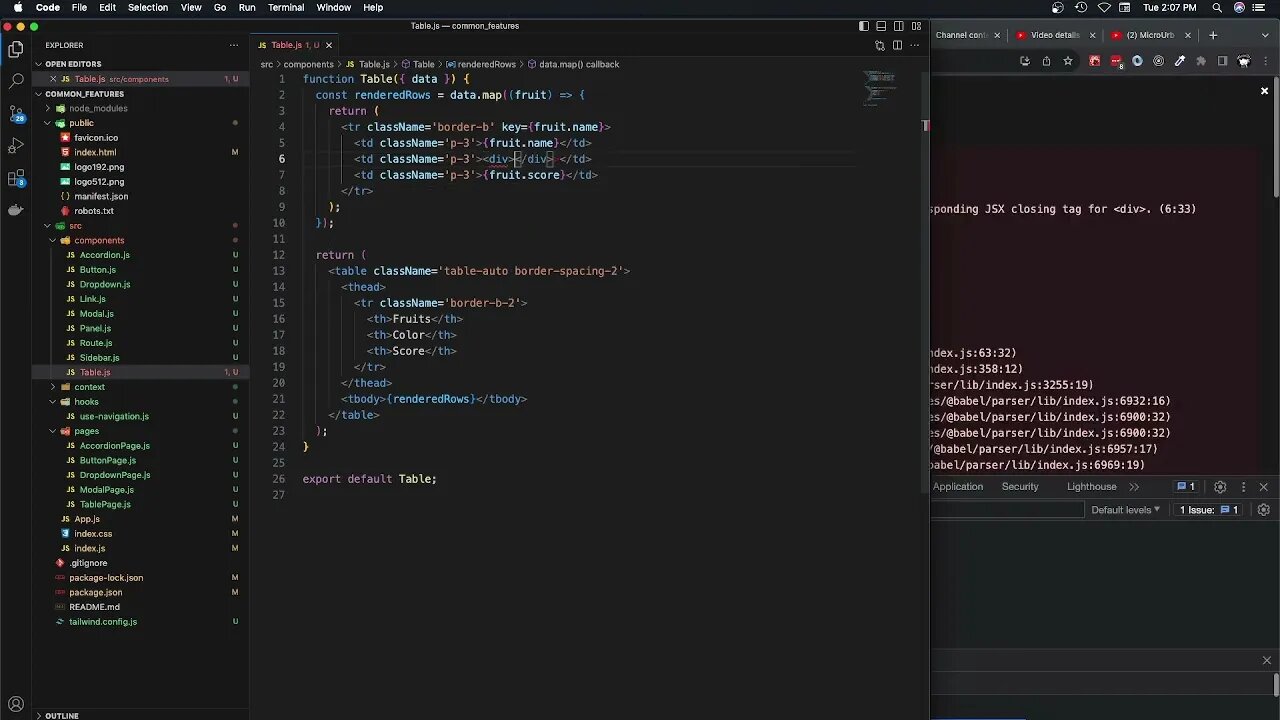This screenshot has height=720, width=1280.
Task: Open the Extensions view in activity bar
Action: tap(15, 178)
